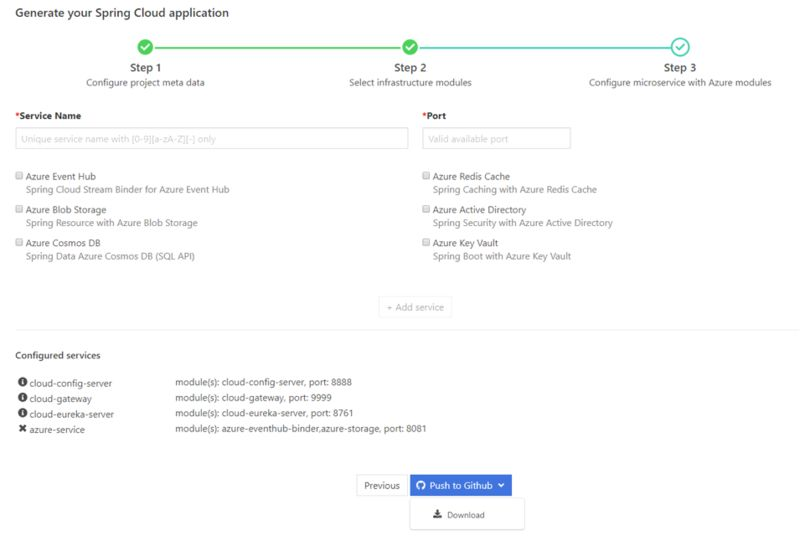Click info icon beside cloud-eureka-server
The width and height of the screenshot is (800, 546).
(x=22, y=412)
